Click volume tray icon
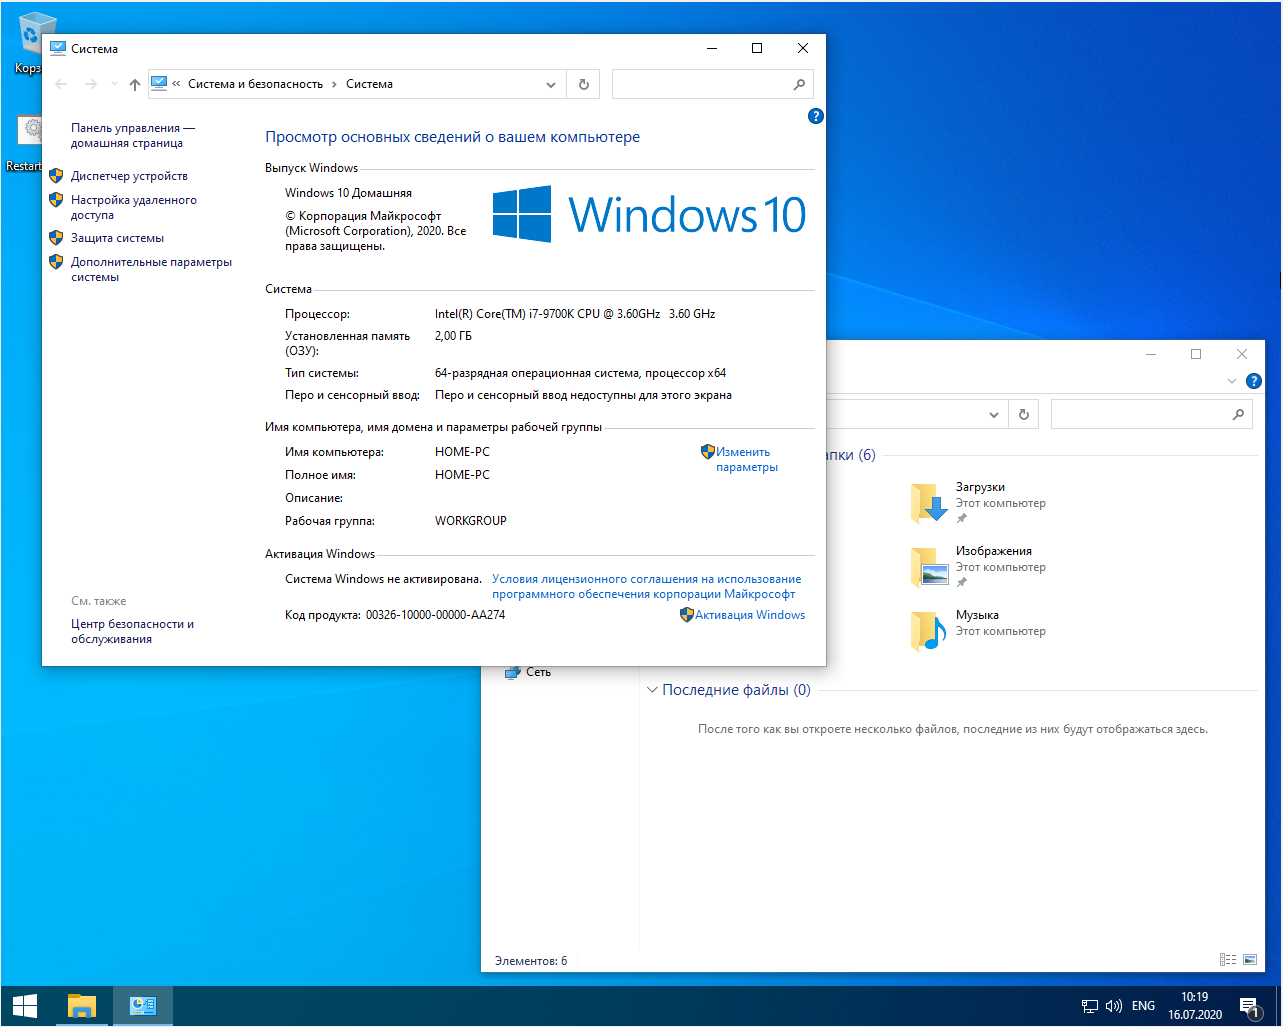 click(x=1113, y=1006)
